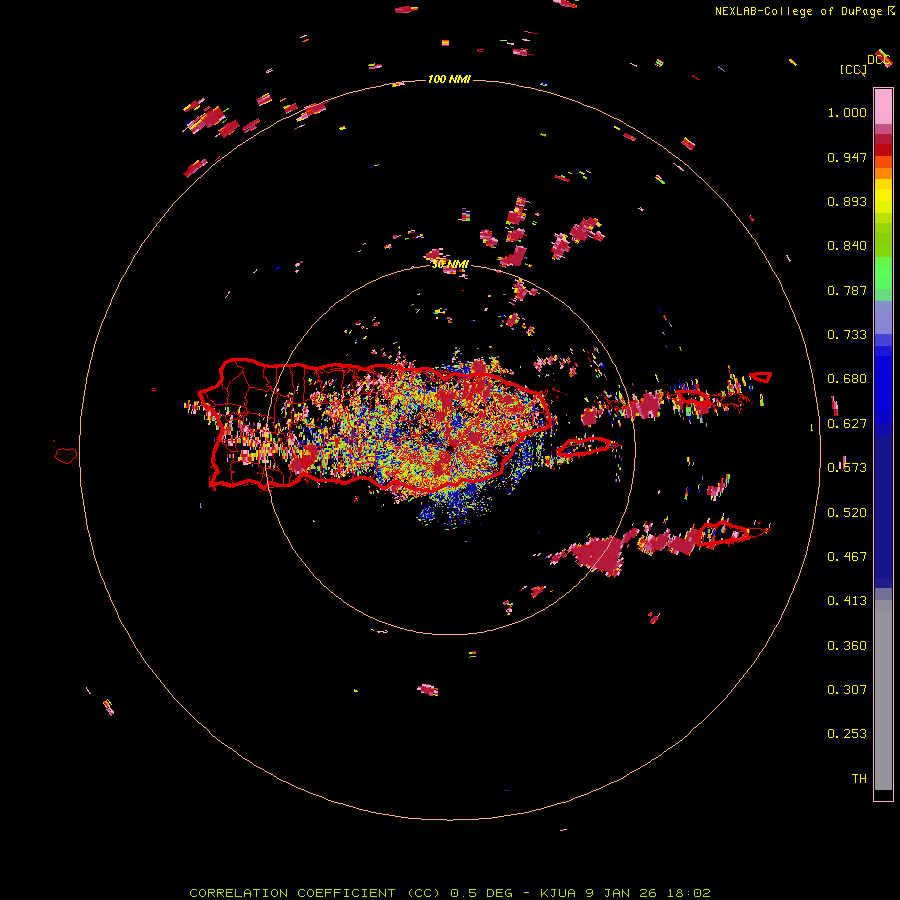Click the 0.787 scale value

[847, 290]
